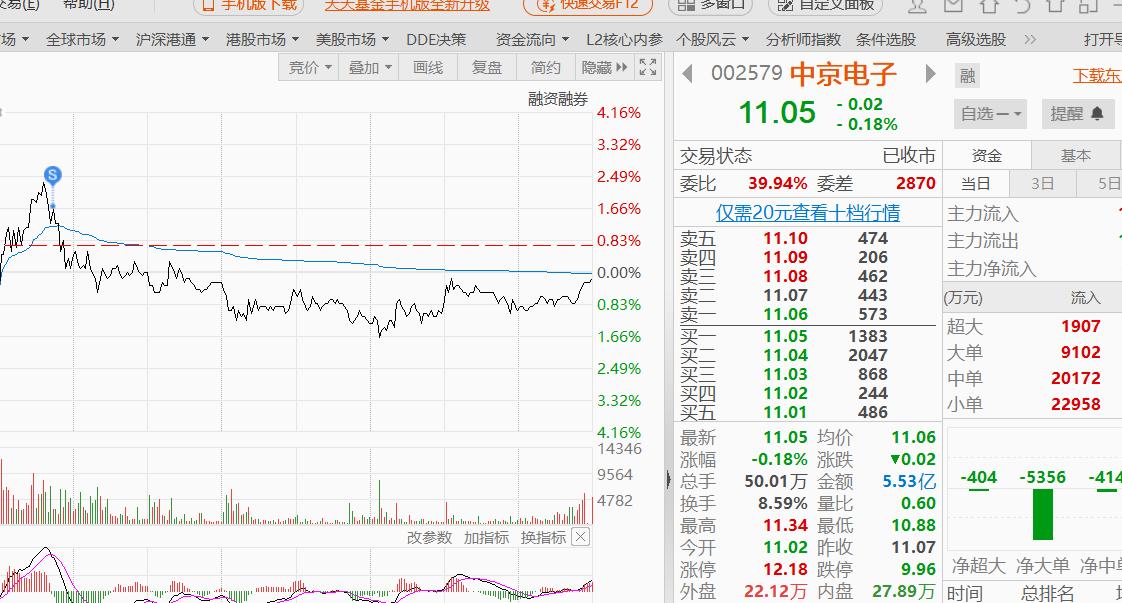
Task: Click the blue S sell marker on chart
Action: [x=52, y=175]
